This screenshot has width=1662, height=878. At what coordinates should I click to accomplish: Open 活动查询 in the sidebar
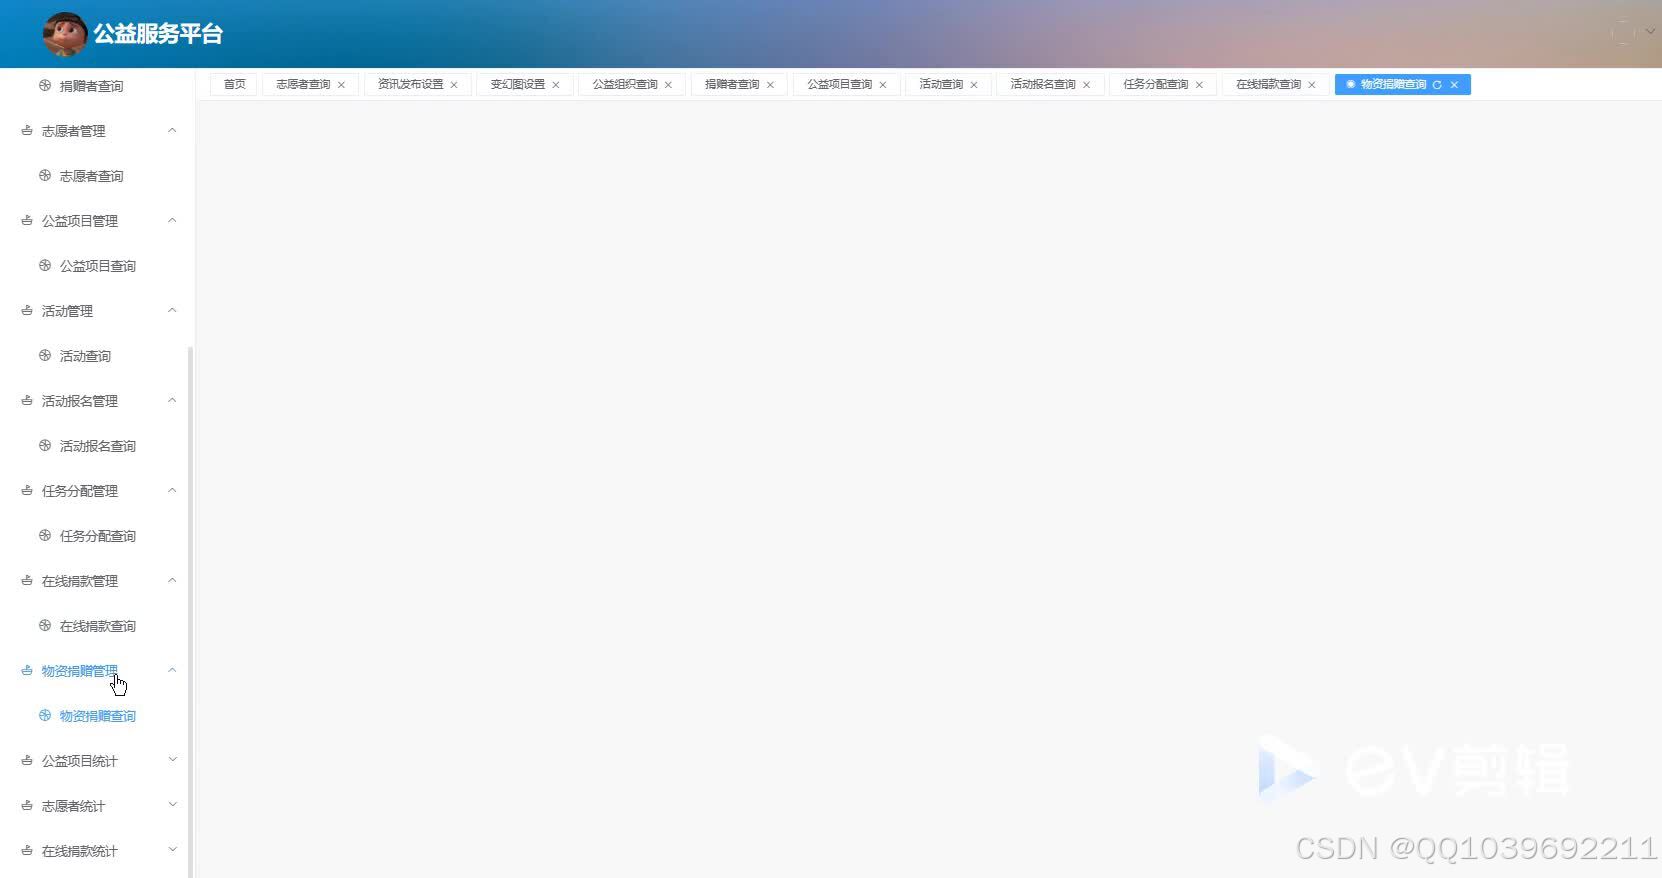point(85,356)
